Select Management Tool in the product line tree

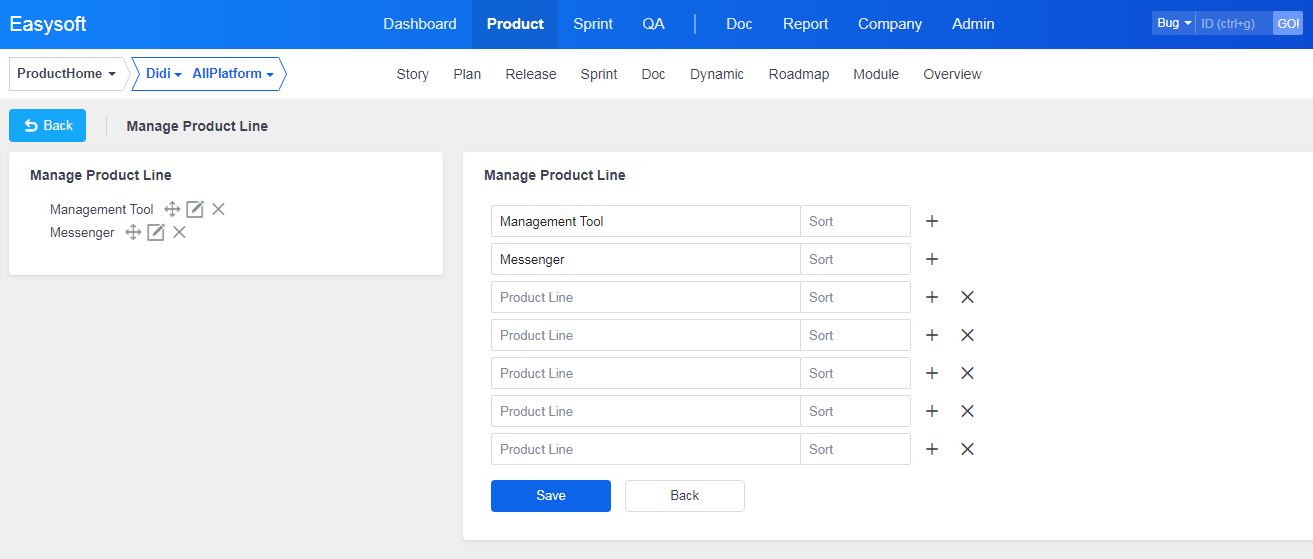point(102,209)
